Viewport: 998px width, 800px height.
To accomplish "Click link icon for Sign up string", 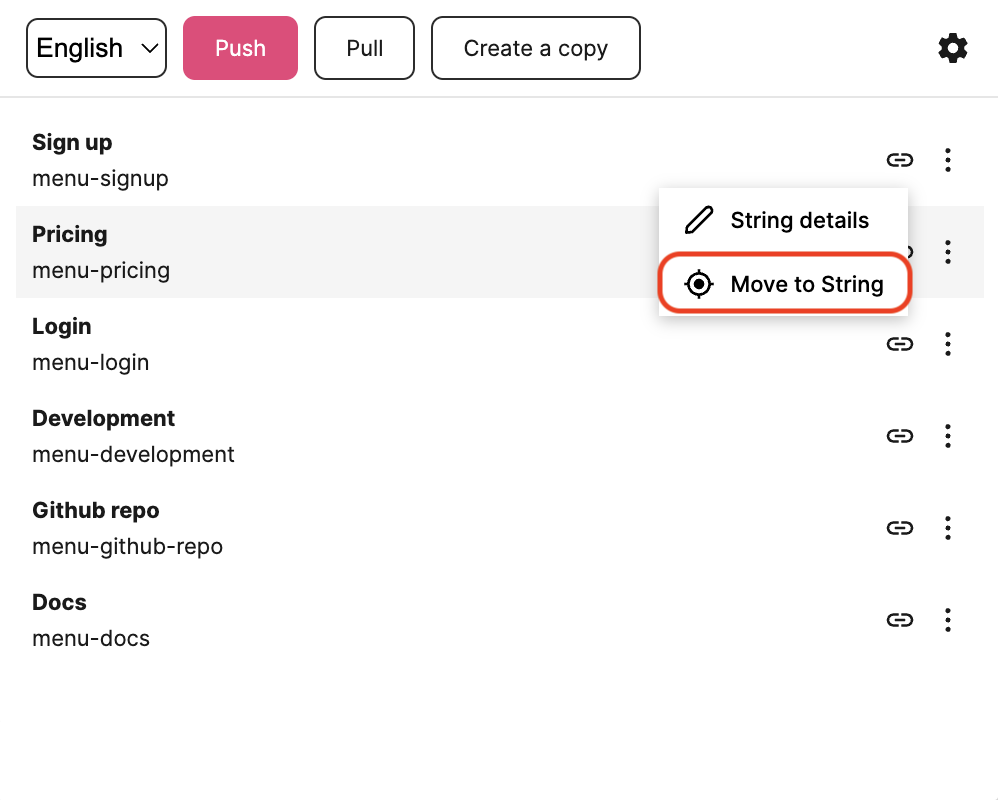I will click(900, 160).
